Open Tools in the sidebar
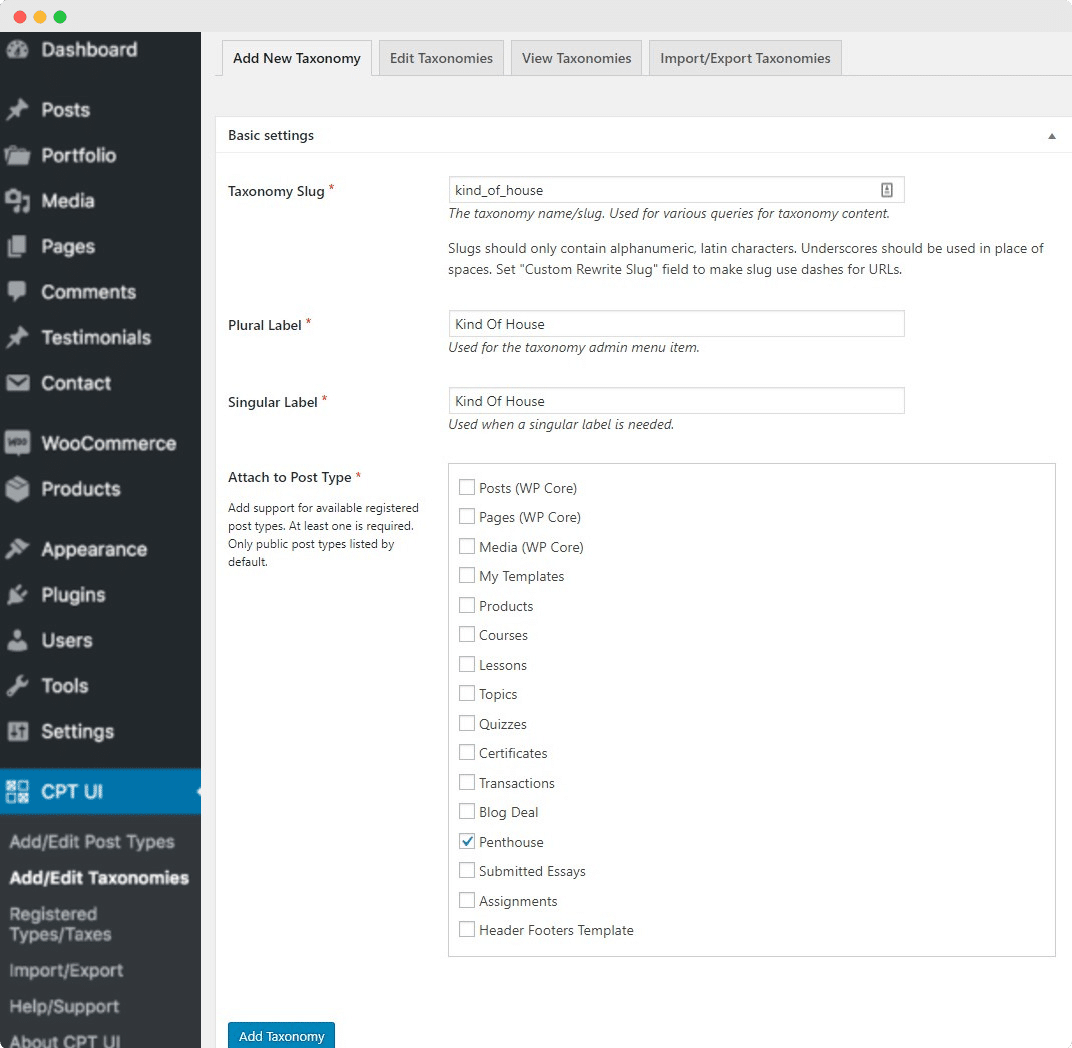Image resolution: width=1072 pixels, height=1048 pixels. click(65, 686)
